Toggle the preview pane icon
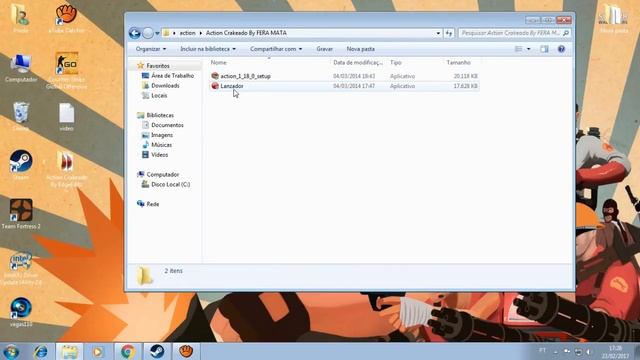 click(x=544, y=49)
